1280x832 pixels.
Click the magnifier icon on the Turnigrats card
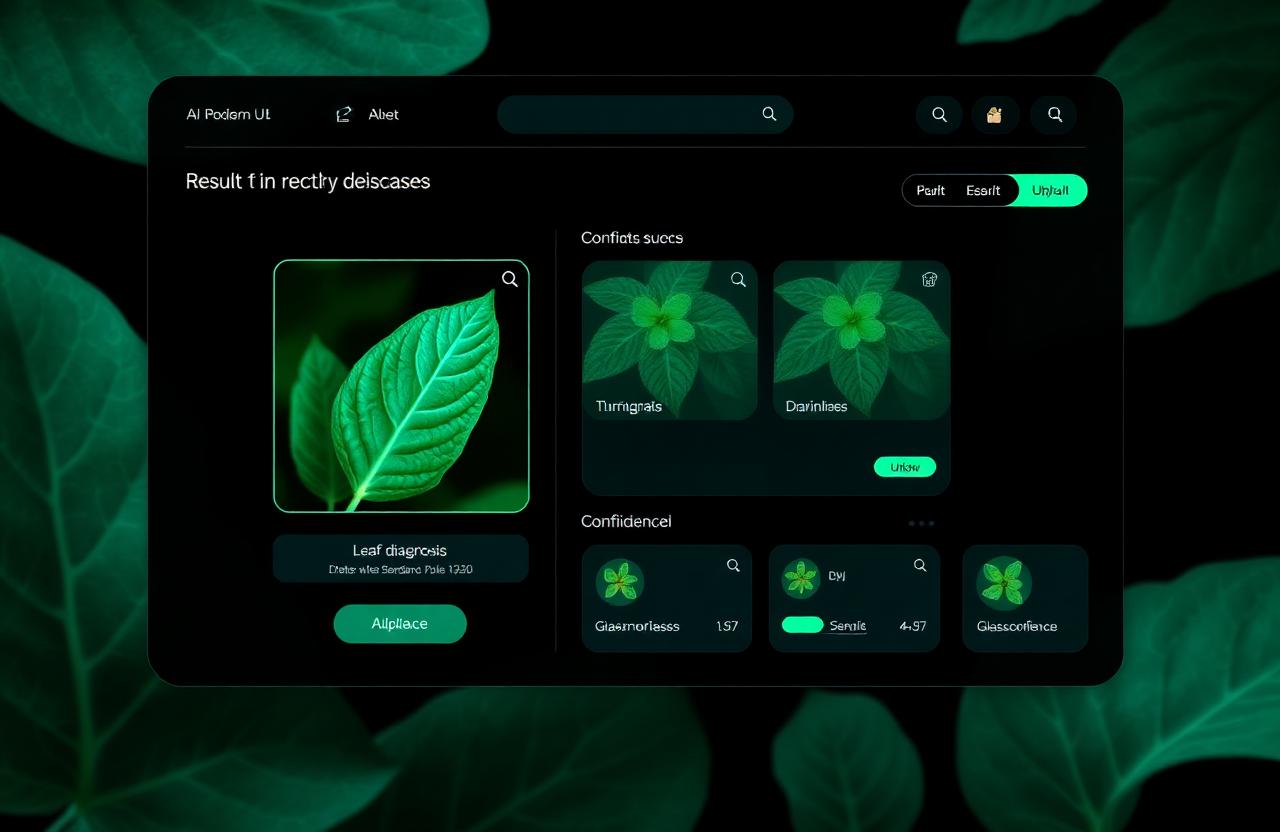[x=738, y=280]
